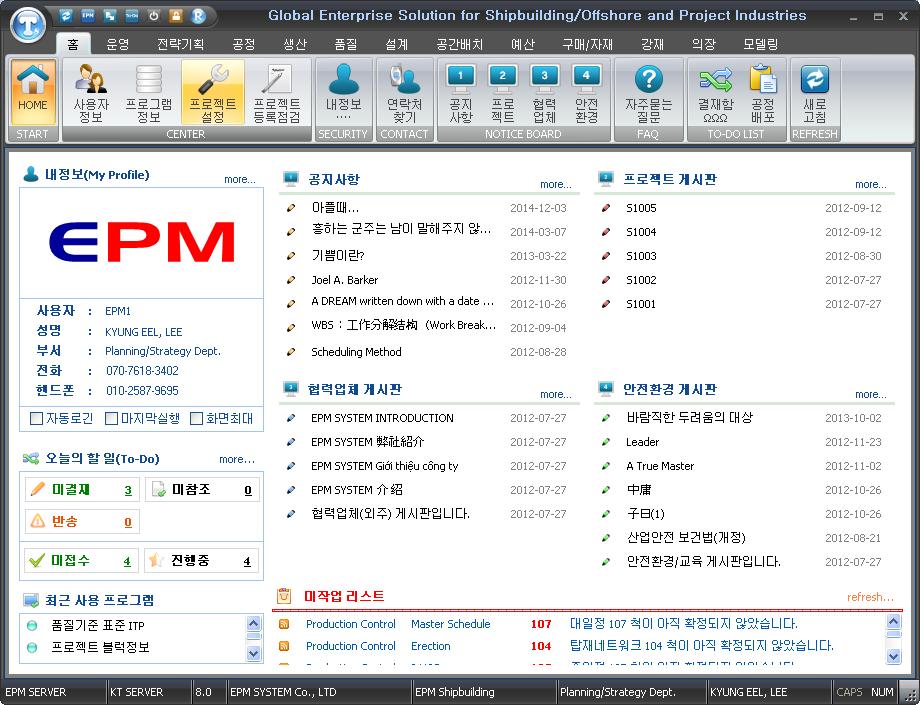Open 미참조 to-do button

coord(202,490)
